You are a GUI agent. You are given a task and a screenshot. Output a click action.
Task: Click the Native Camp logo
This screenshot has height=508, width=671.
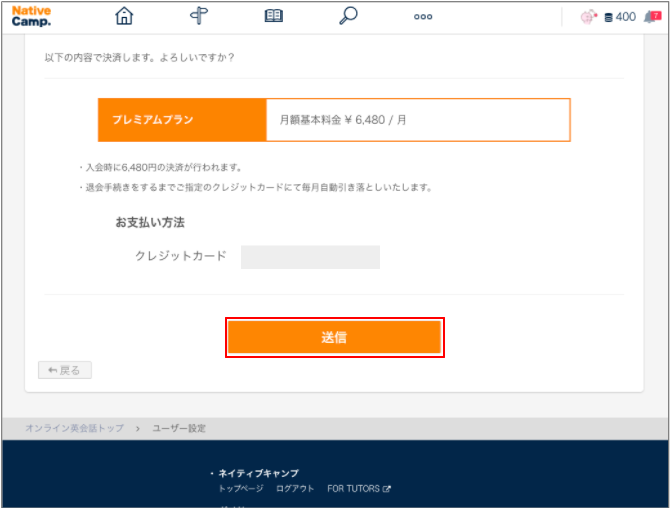(31, 16)
